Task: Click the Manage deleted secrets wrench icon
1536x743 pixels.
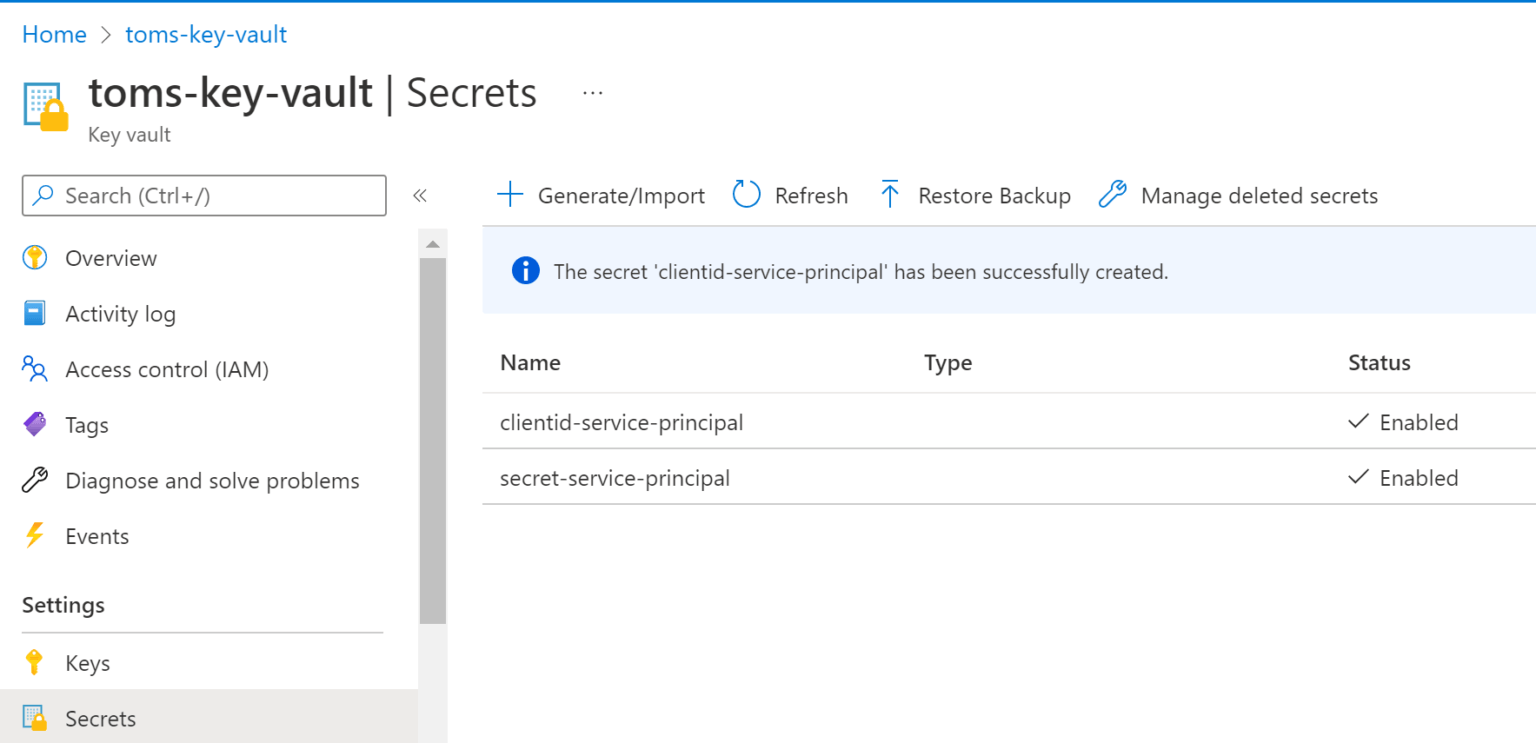Action: tap(1112, 195)
